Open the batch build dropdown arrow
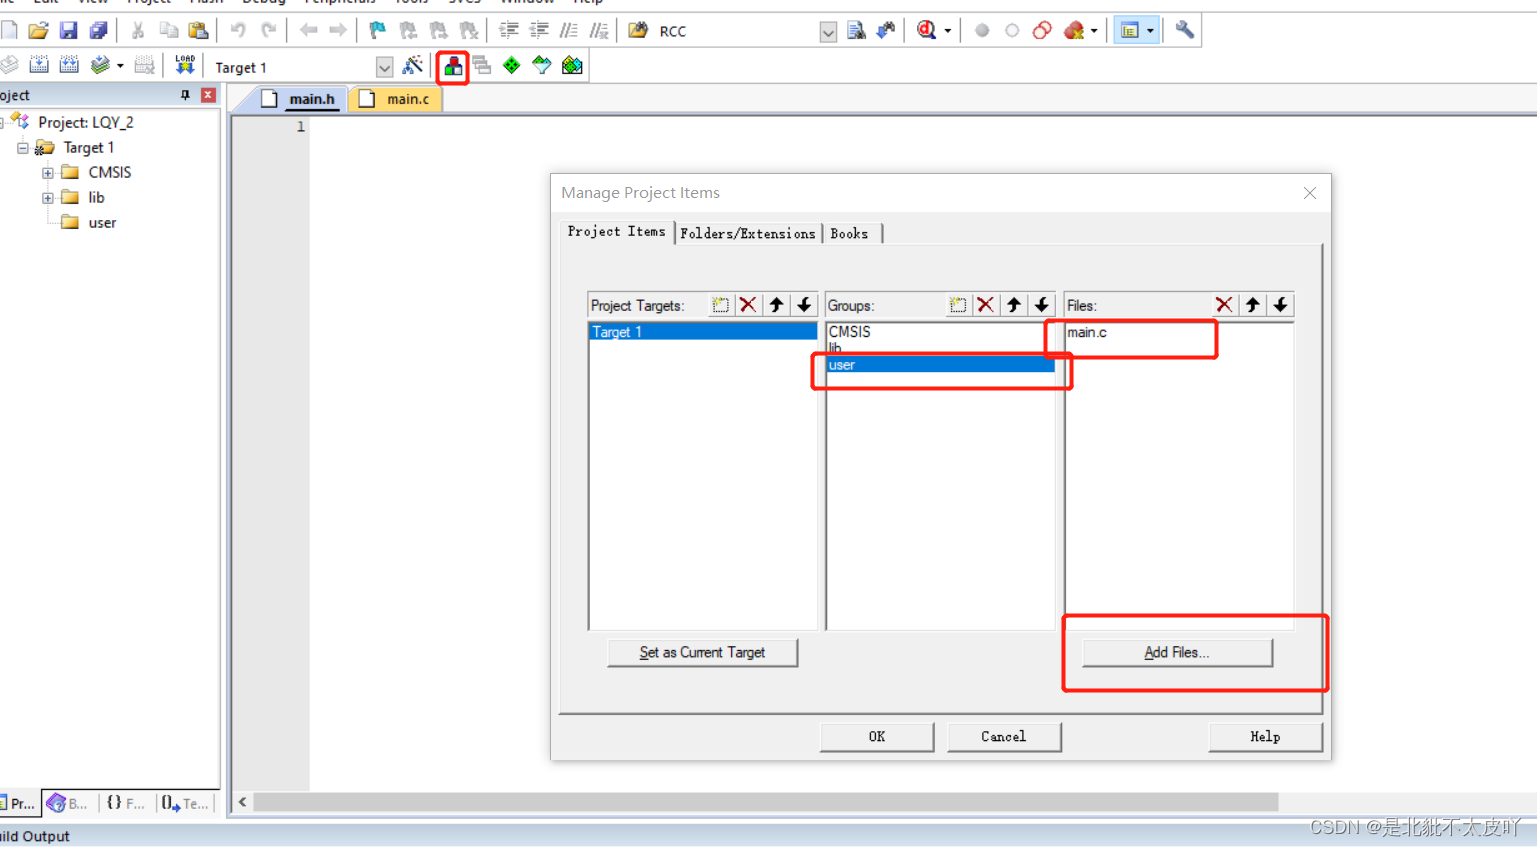1537x847 pixels. tap(120, 66)
